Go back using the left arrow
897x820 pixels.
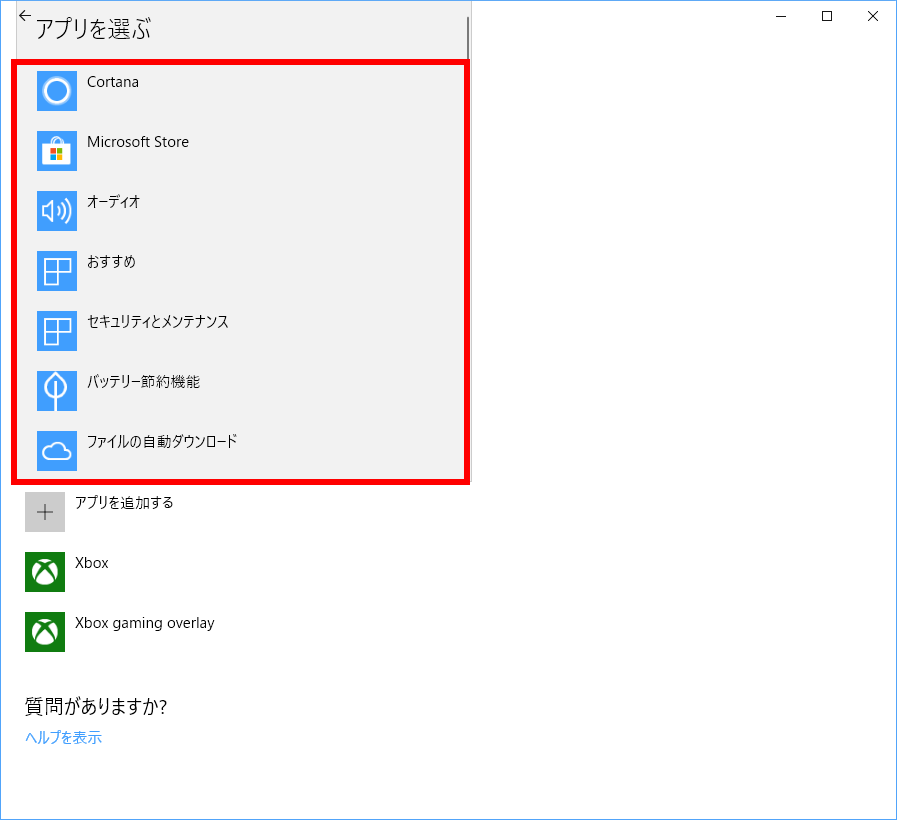(x=25, y=16)
